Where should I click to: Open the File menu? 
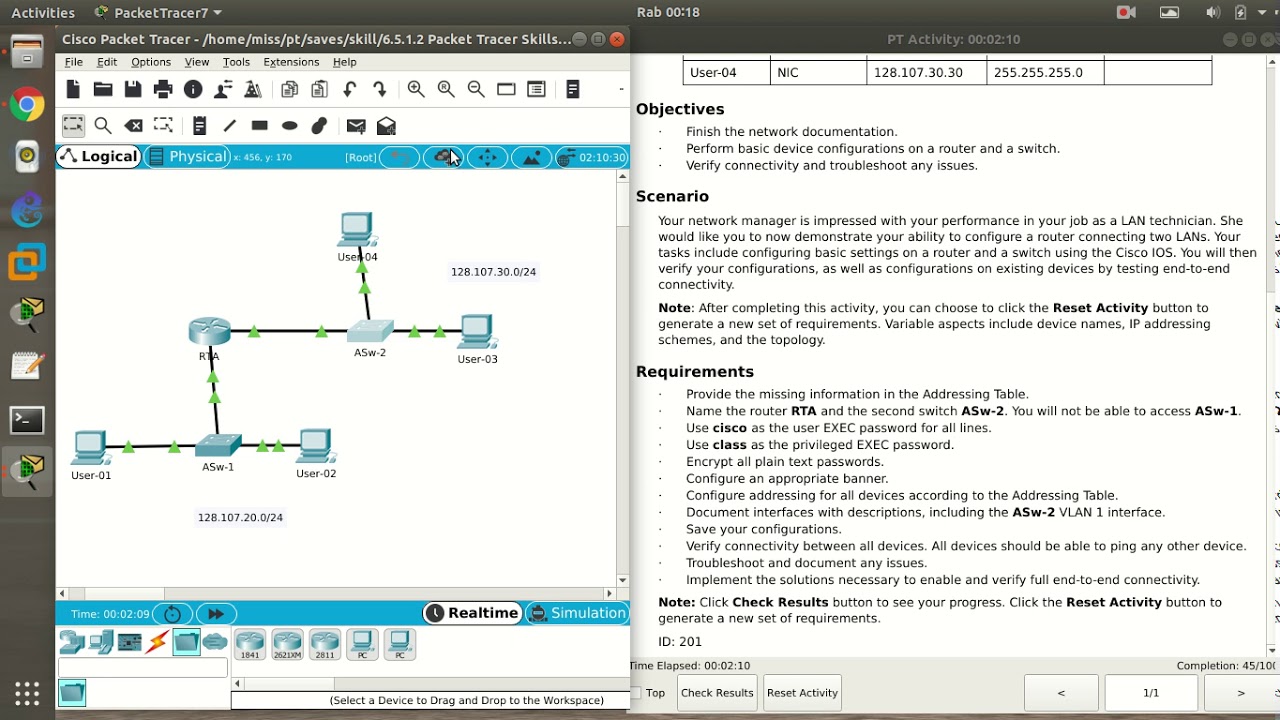(74, 62)
